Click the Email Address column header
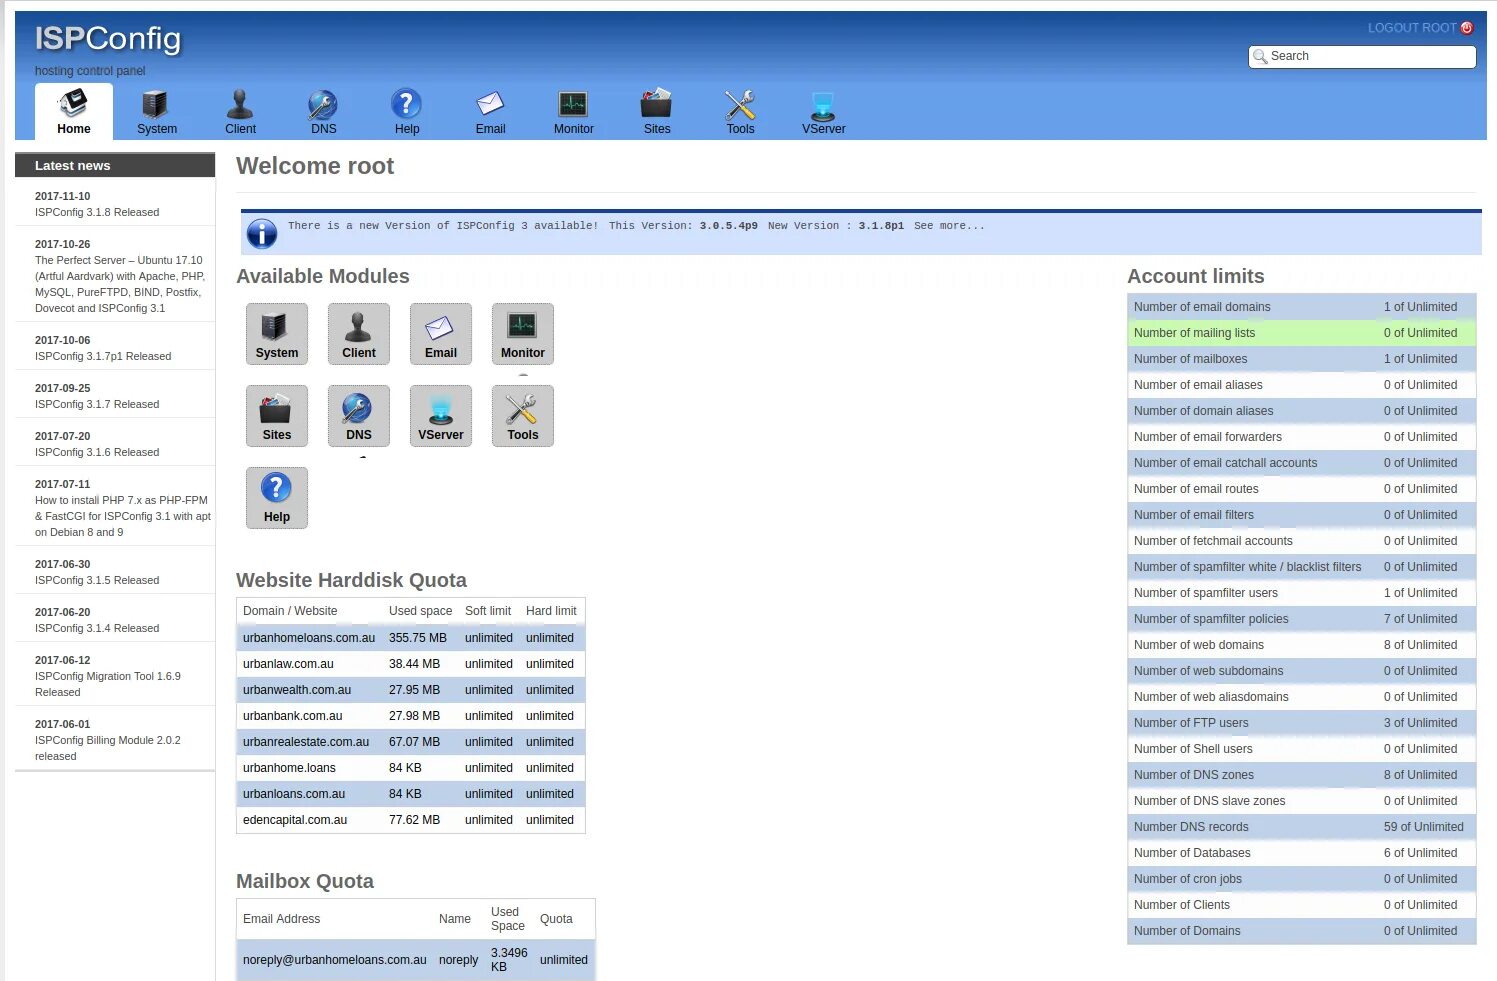 pyautogui.click(x=282, y=919)
